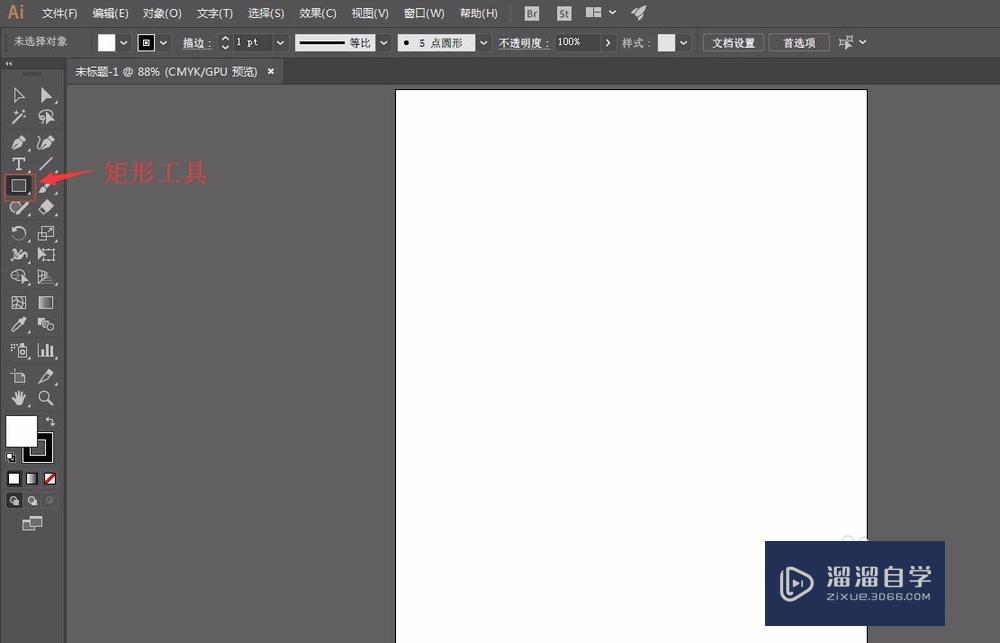Activate the Gradient tool
1000x643 pixels.
tap(46, 302)
